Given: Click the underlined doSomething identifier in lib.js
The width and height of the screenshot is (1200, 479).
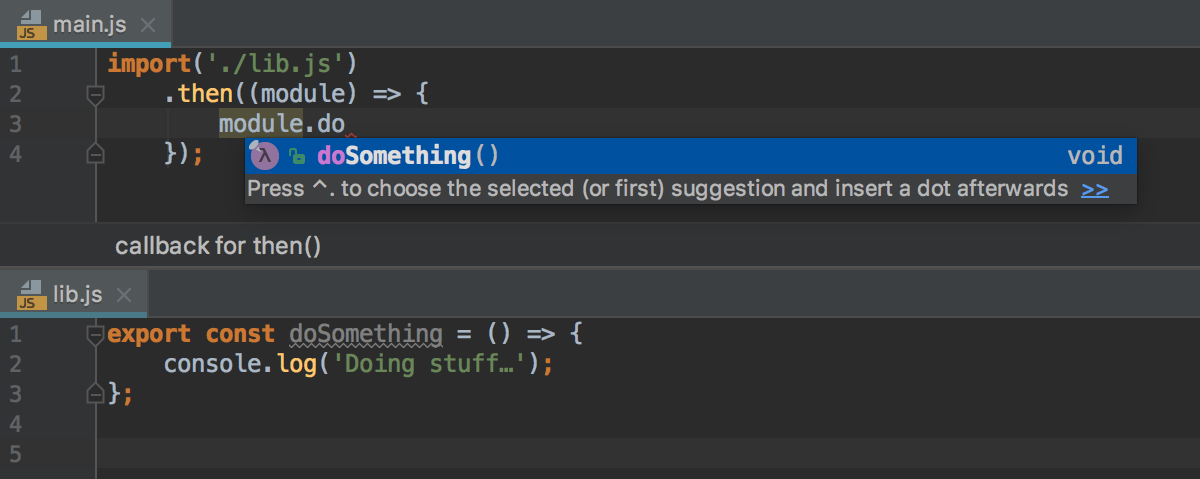Looking at the screenshot, I should 366,334.
